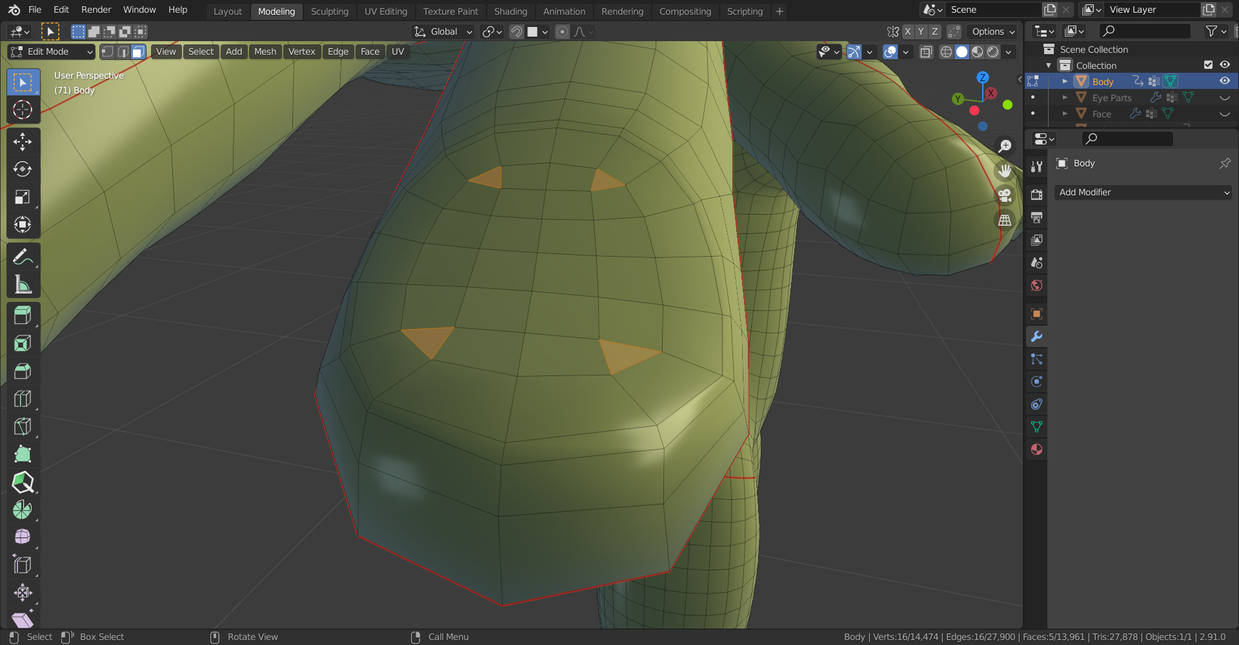The height and width of the screenshot is (645, 1239).
Task: Select the Poly Build tool
Action: point(22,455)
